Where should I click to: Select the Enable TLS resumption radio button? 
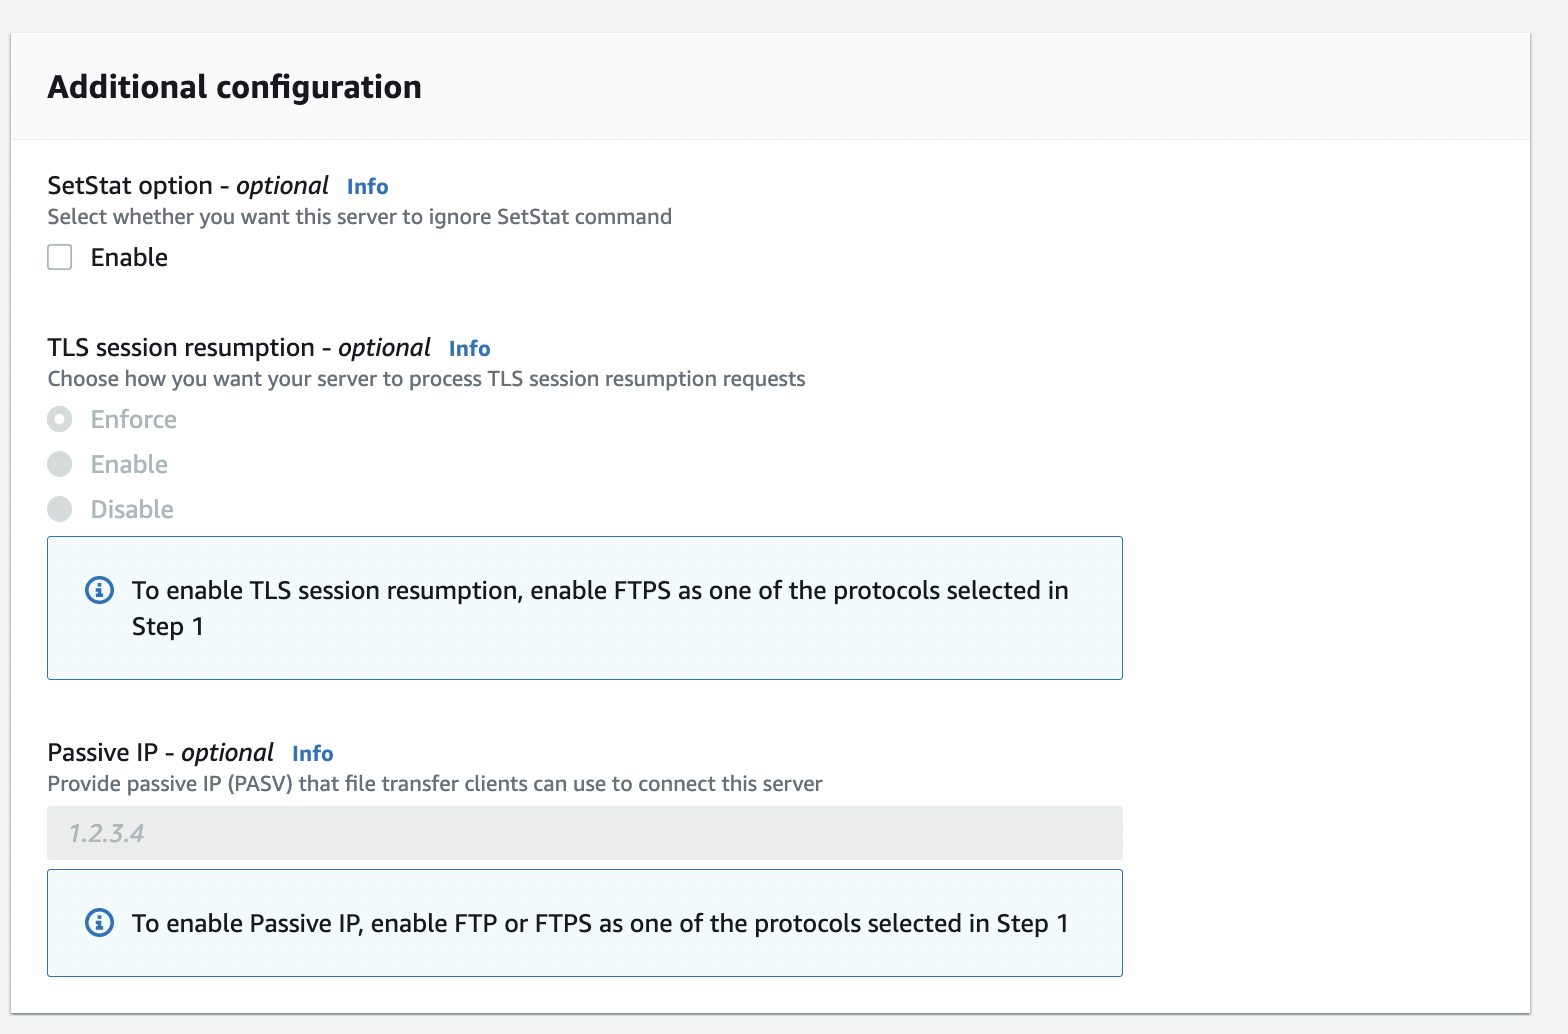tap(60, 464)
